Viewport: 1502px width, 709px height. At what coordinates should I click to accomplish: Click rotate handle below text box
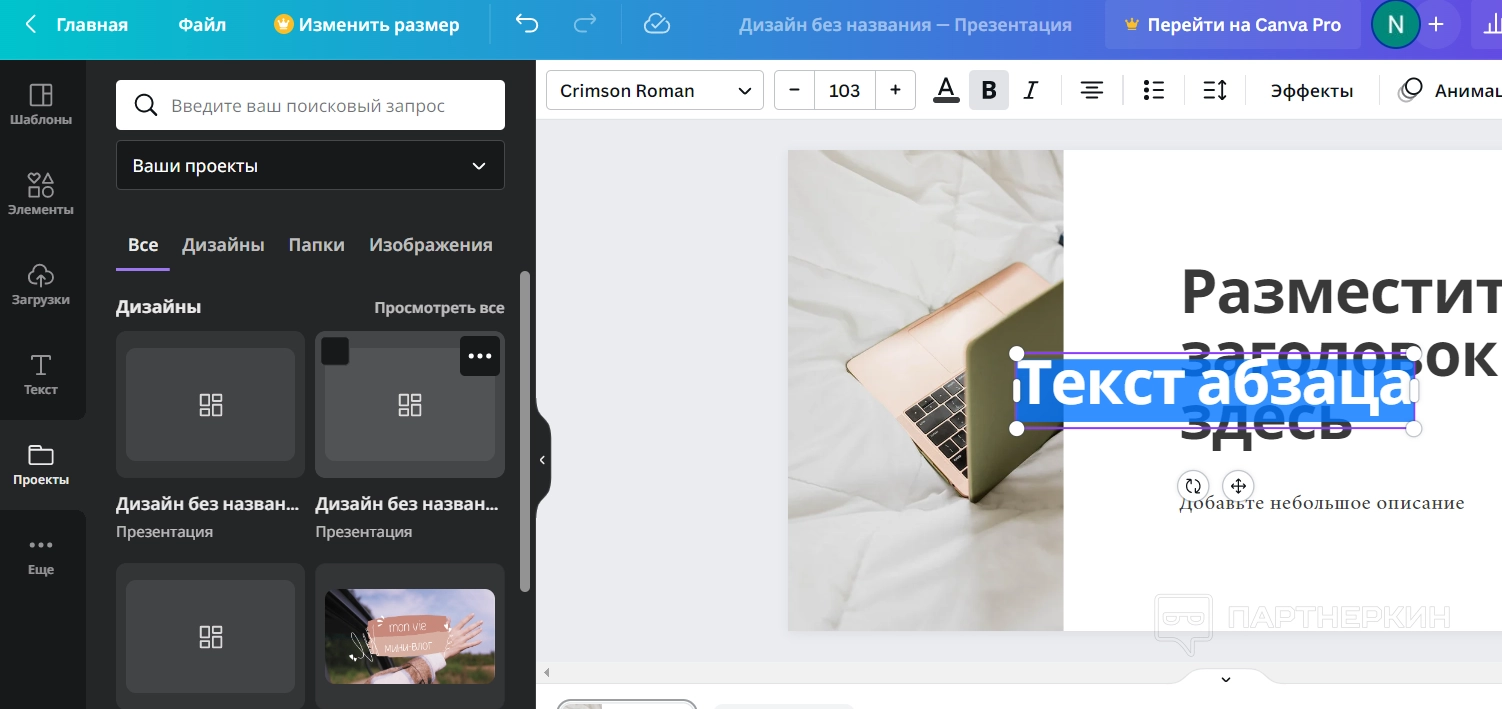pyautogui.click(x=1193, y=486)
